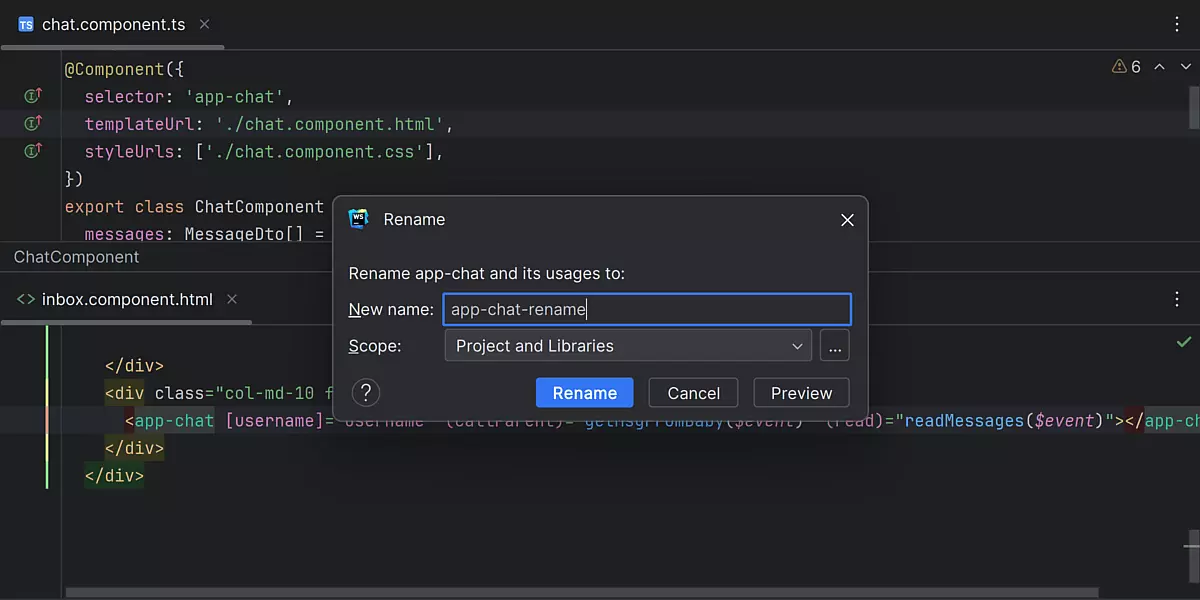1200x600 pixels.
Task: Click the gutter icon beside the templateUrl line
Action: point(33,124)
